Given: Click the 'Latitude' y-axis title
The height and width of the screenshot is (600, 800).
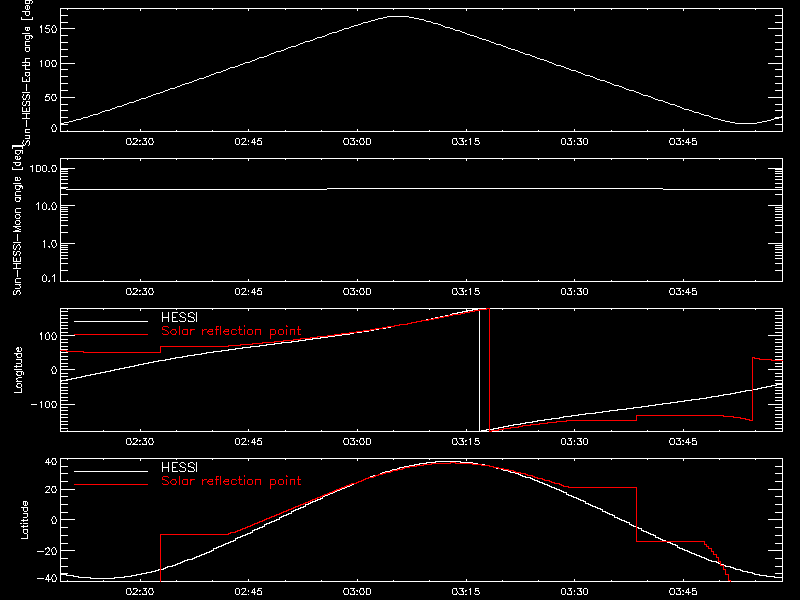Looking at the screenshot, I should [24, 520].
